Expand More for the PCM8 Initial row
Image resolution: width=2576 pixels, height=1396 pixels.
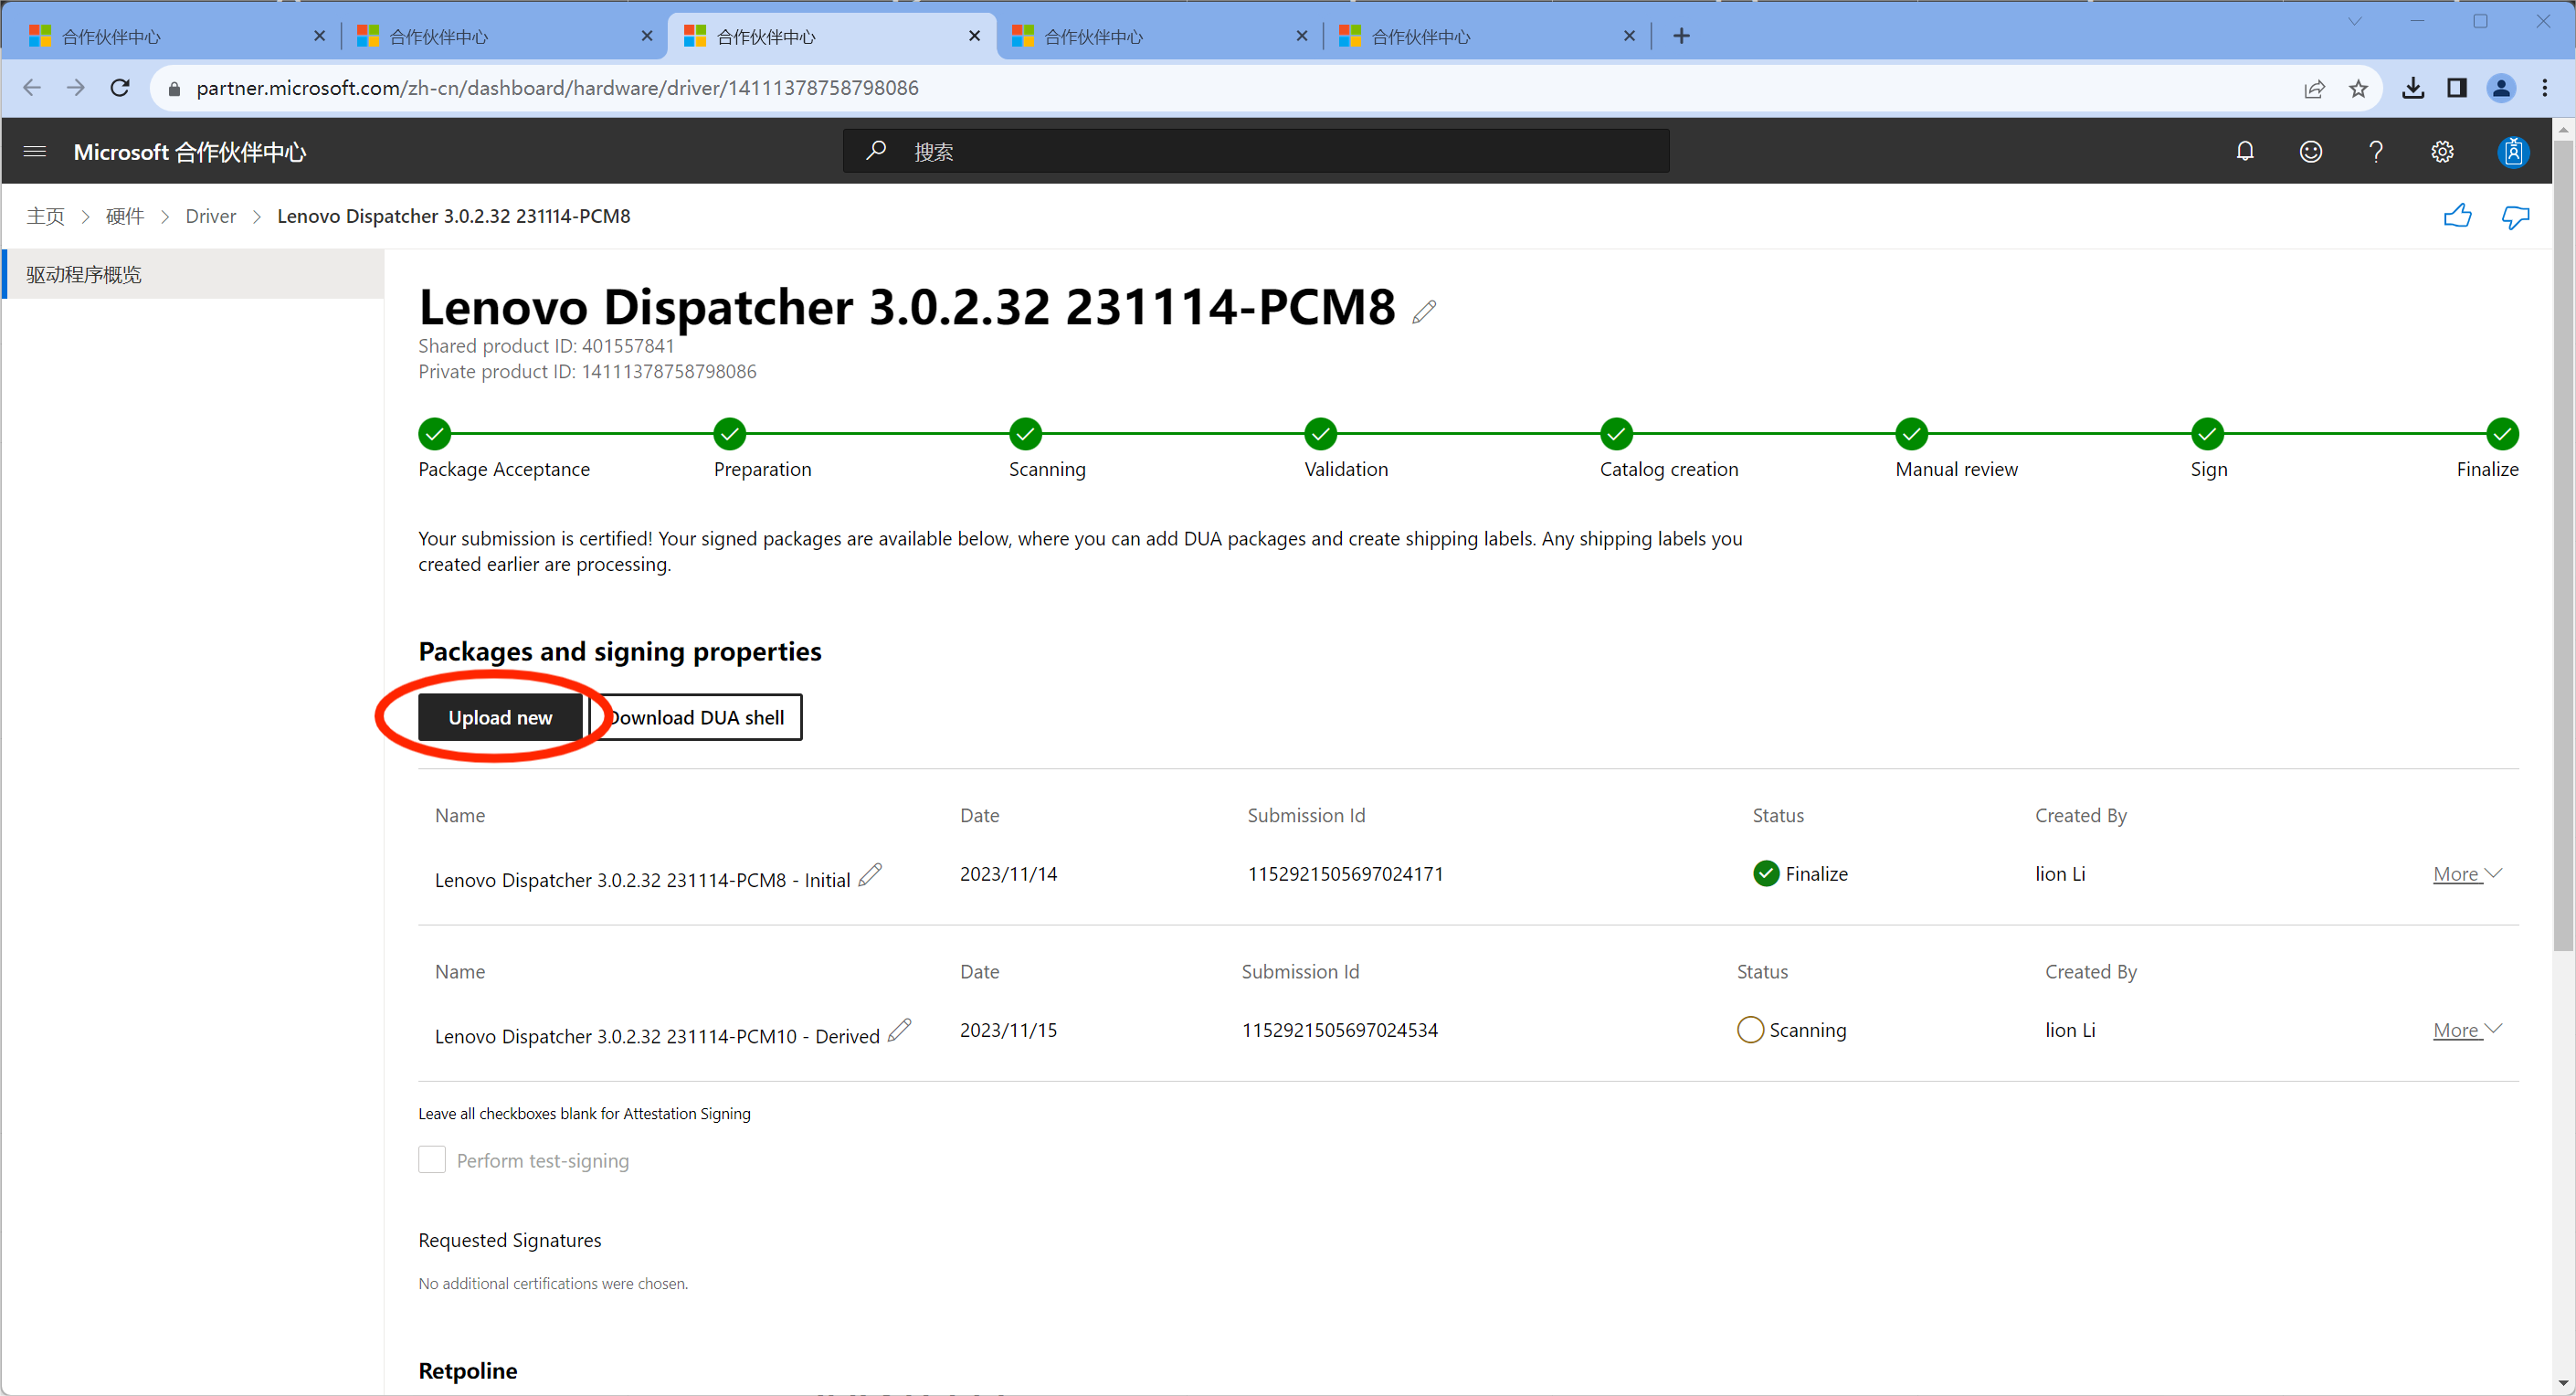2467,874
